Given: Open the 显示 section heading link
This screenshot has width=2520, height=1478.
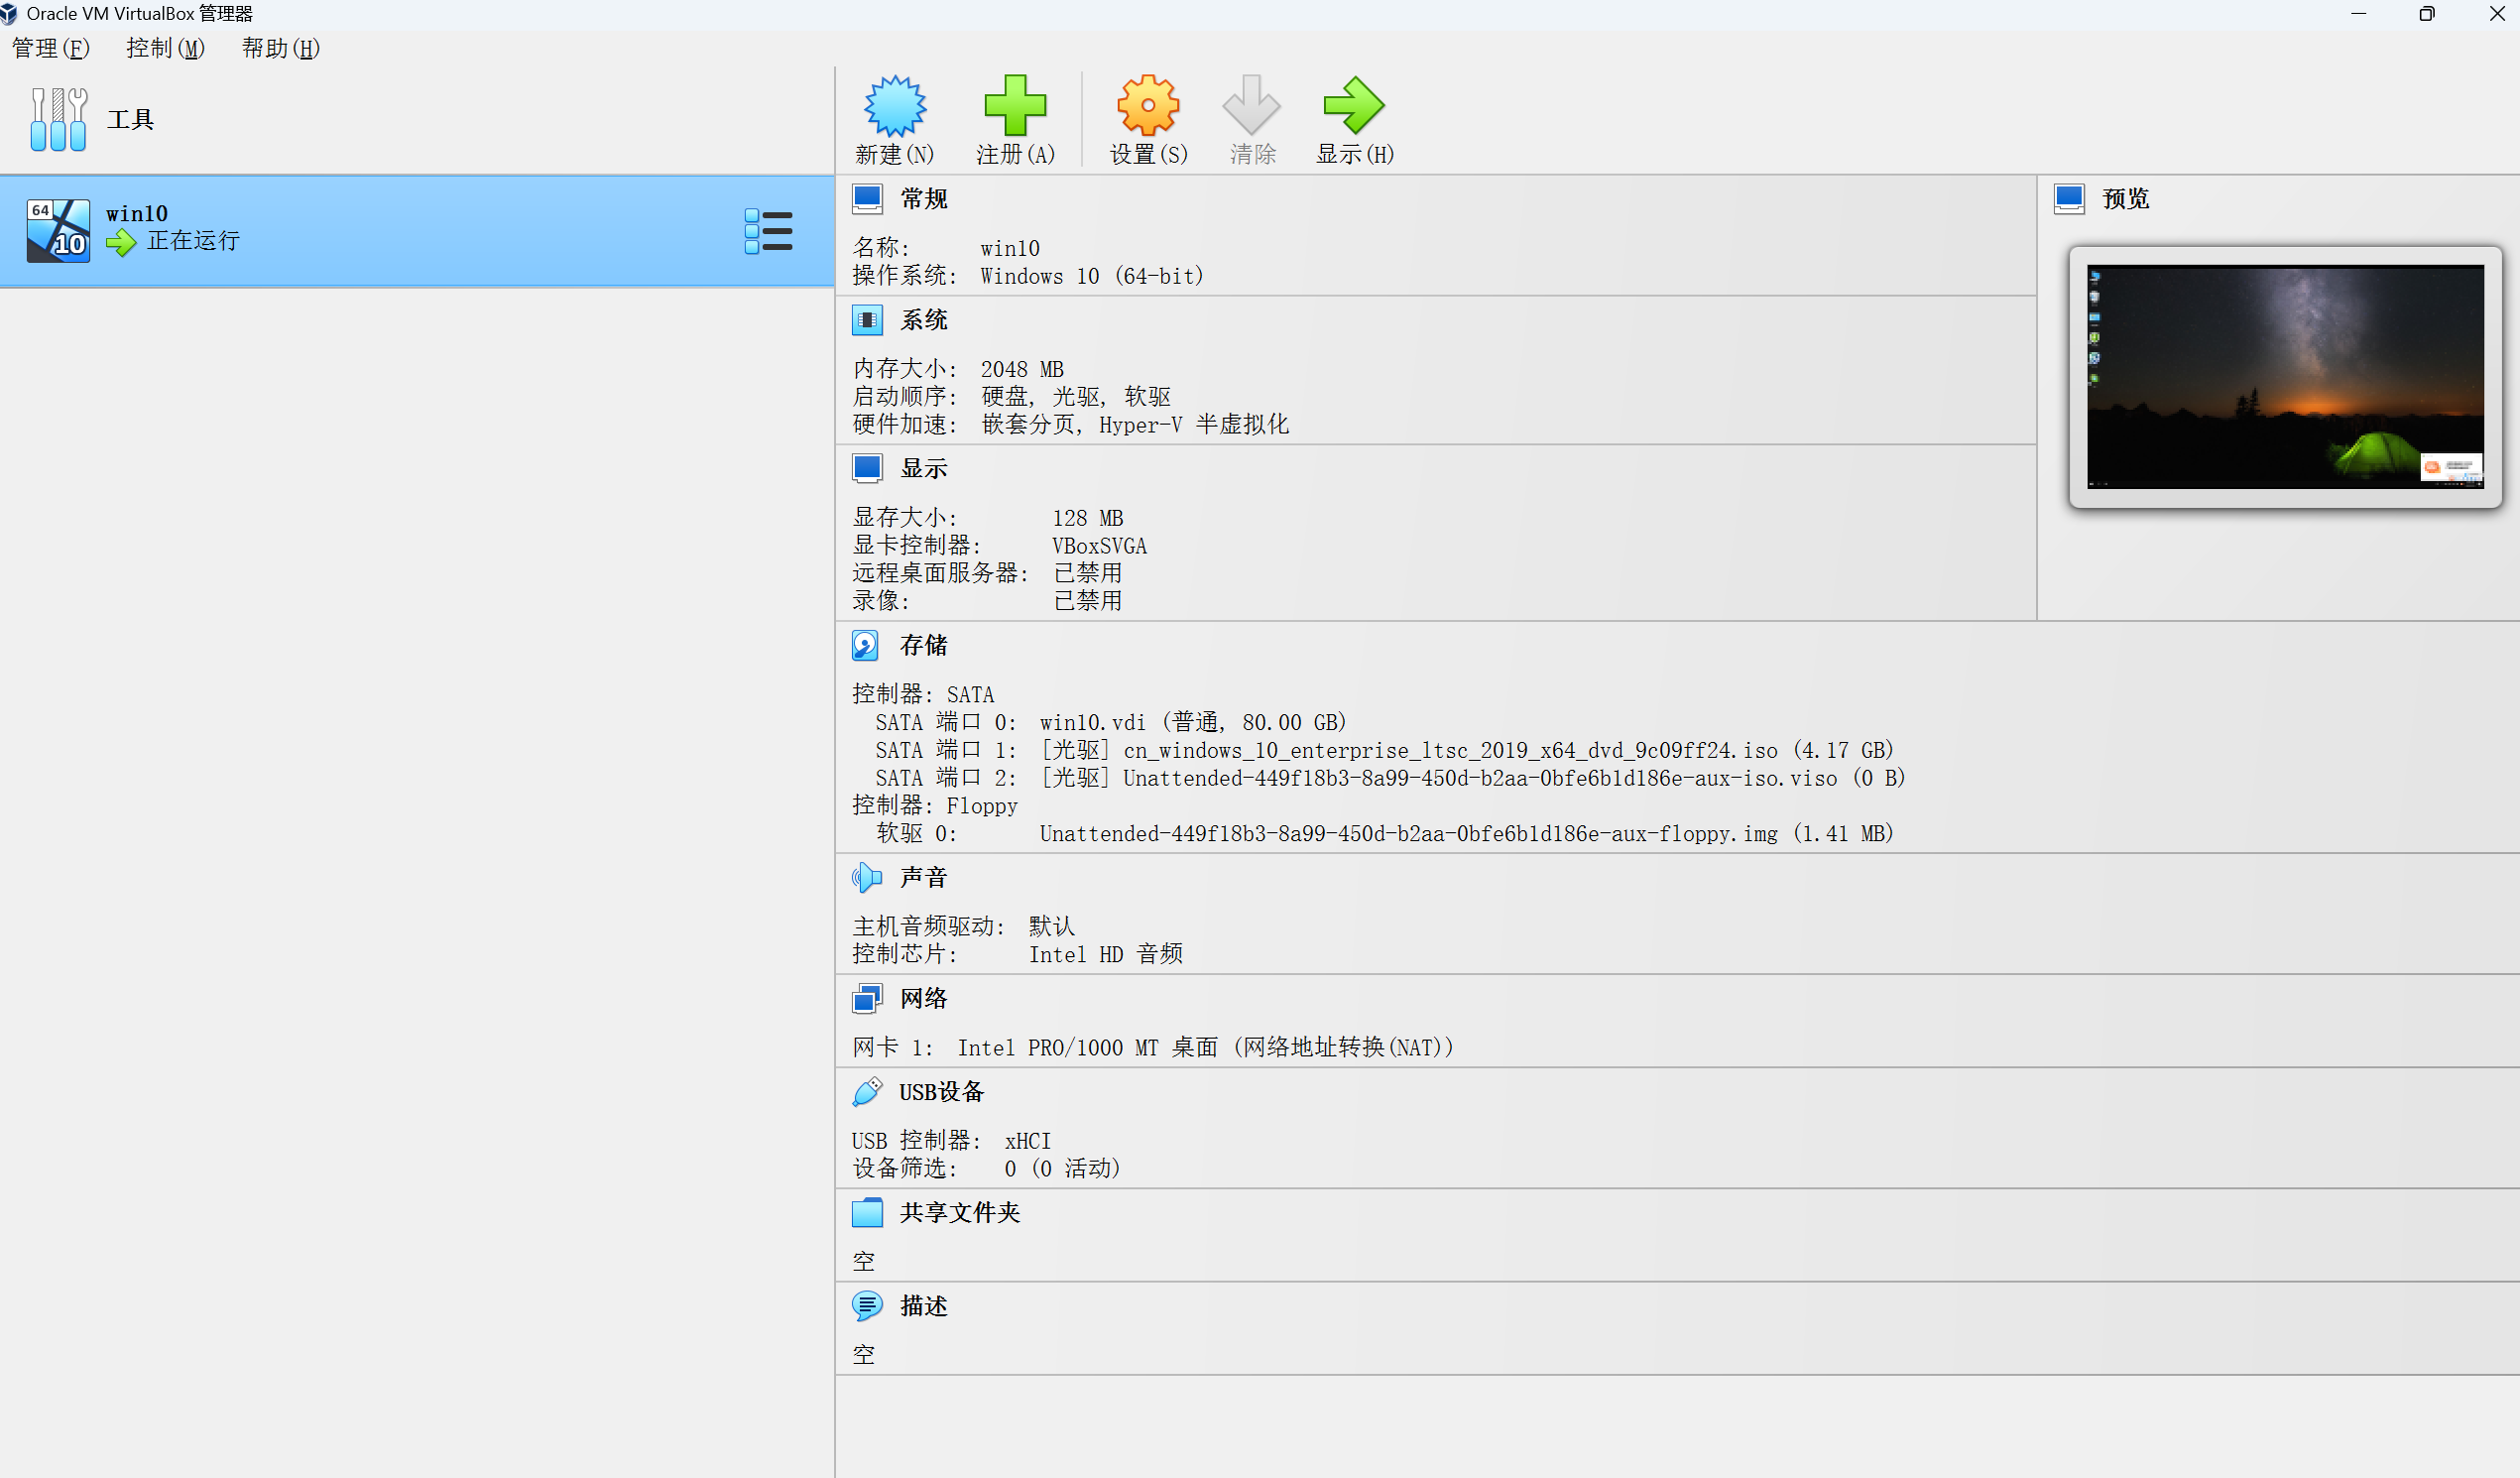Looking at the screenshot, I should 923,468.
